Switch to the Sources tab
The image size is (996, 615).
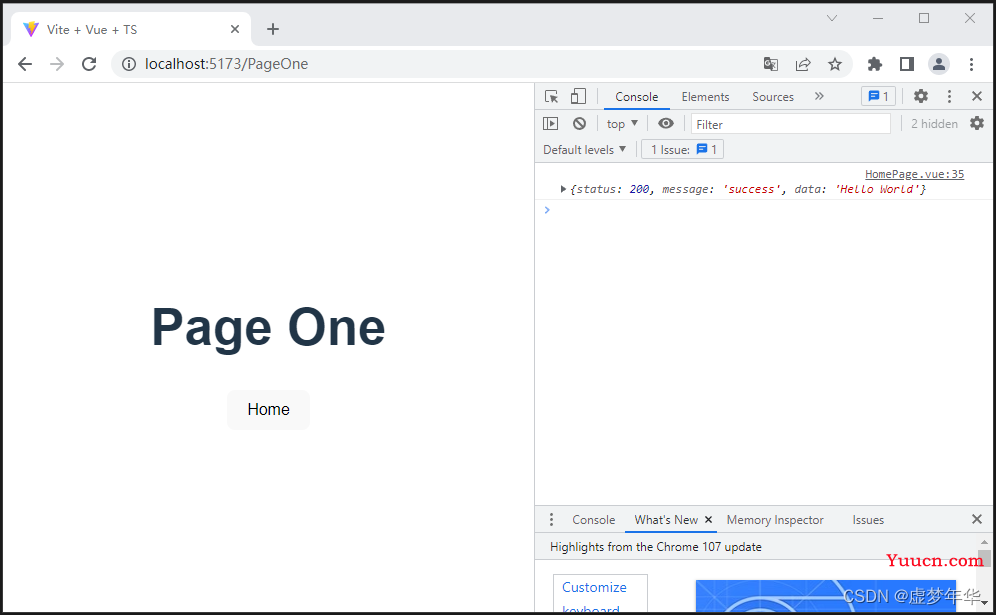[773, 97]
